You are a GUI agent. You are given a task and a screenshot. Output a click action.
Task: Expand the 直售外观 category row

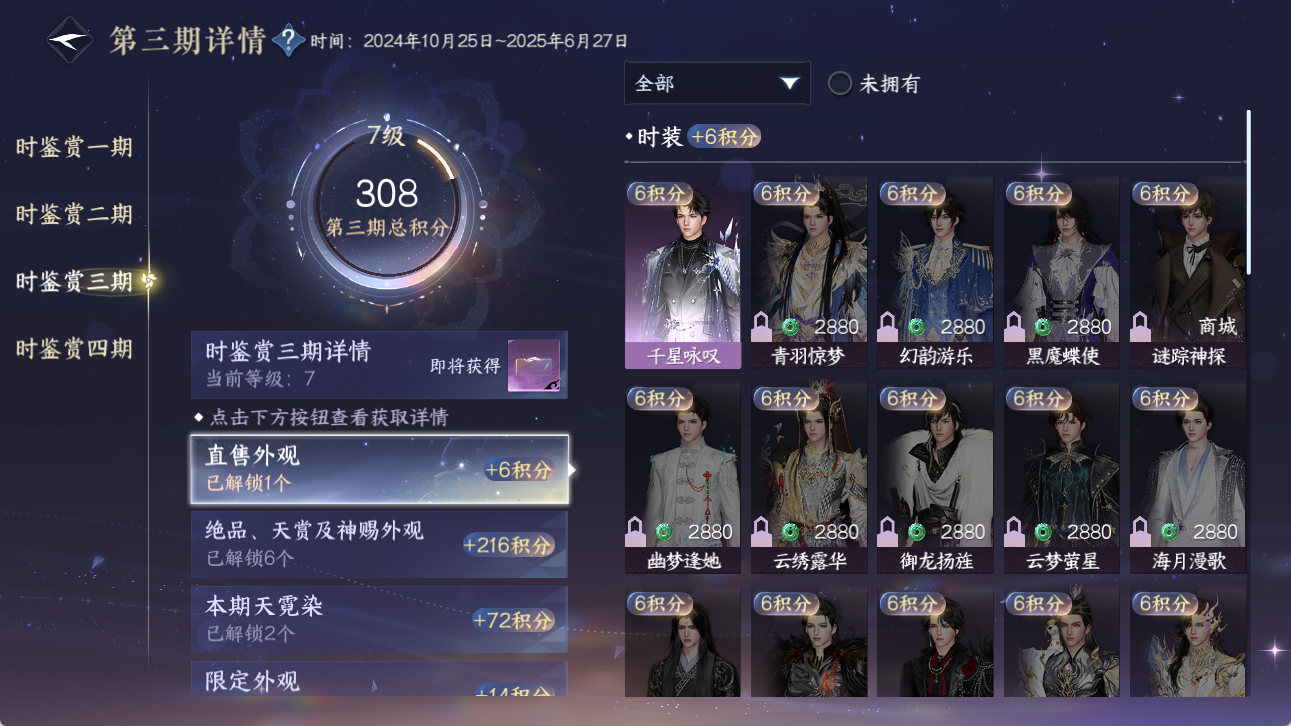click(x=380, y=469)
